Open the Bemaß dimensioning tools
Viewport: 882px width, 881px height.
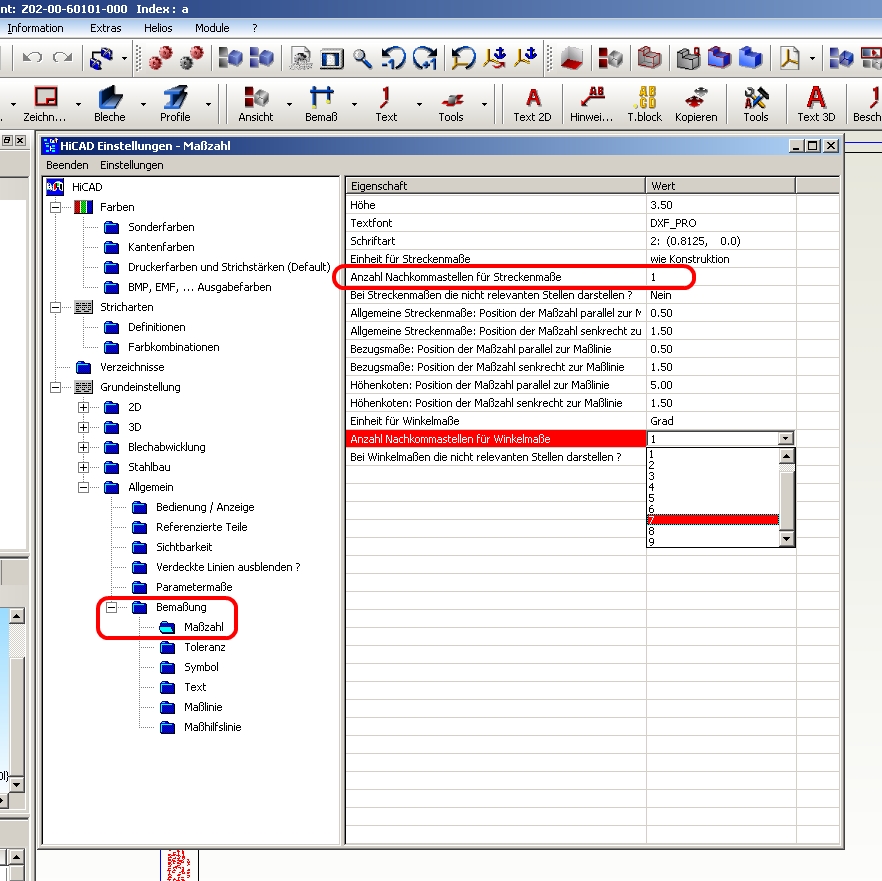[x=321, y=104]
